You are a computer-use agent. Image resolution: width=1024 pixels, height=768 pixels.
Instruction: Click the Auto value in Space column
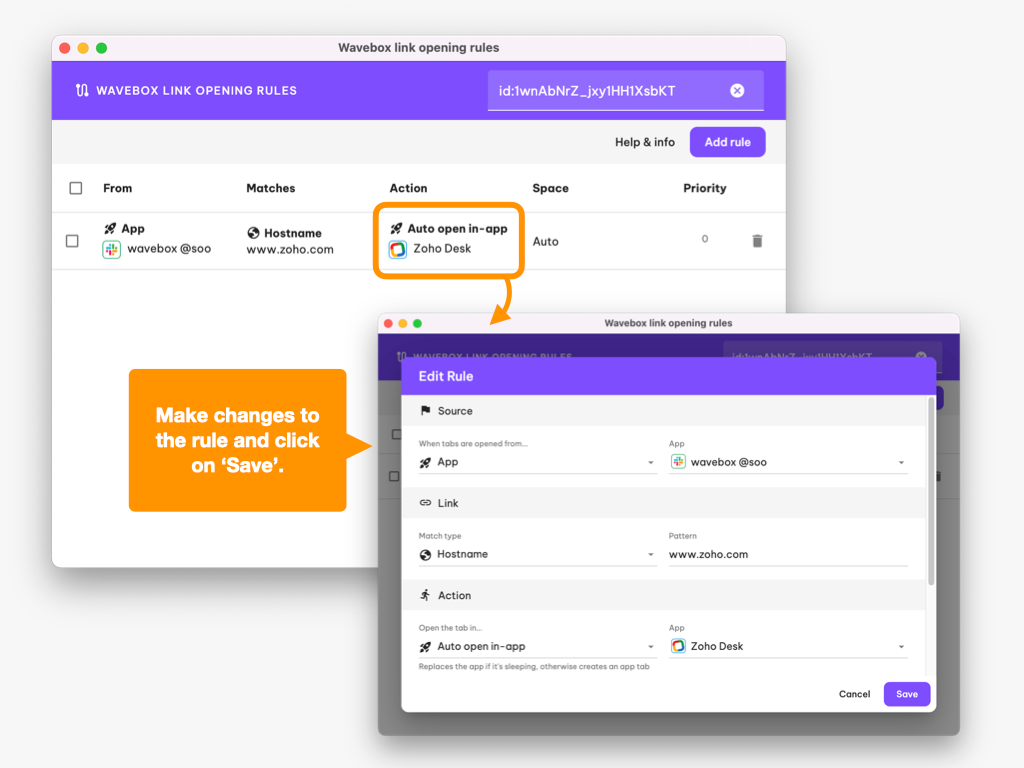click(x=545, y=242)
